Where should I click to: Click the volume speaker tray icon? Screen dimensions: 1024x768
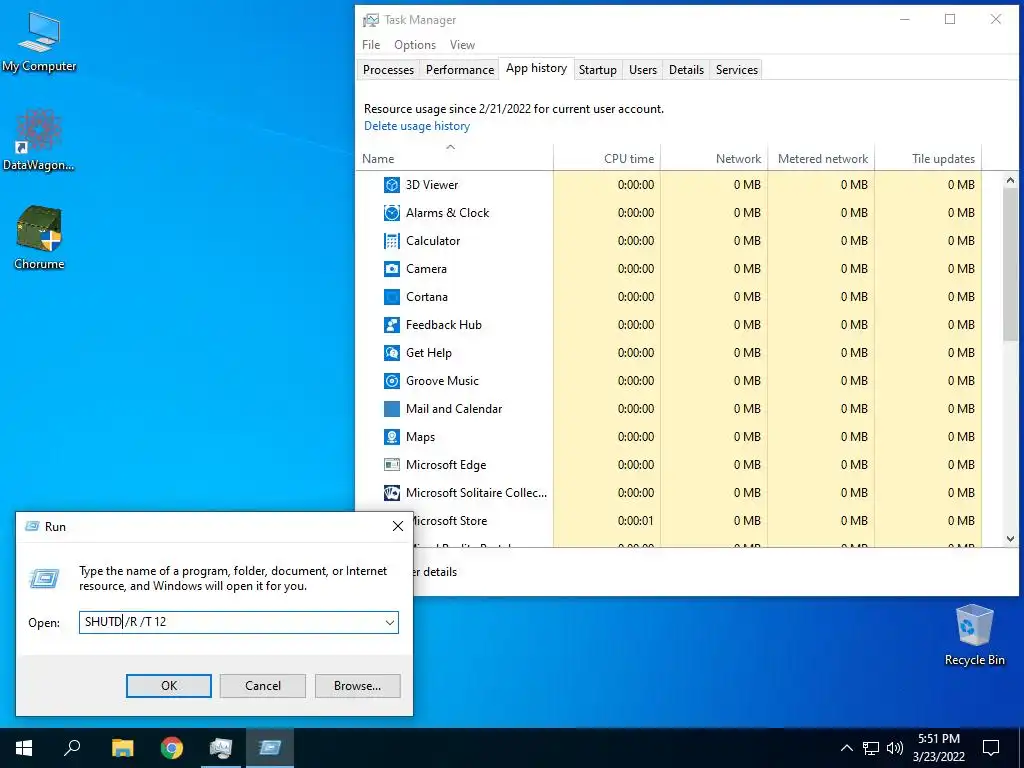click(x=895, y=748)
